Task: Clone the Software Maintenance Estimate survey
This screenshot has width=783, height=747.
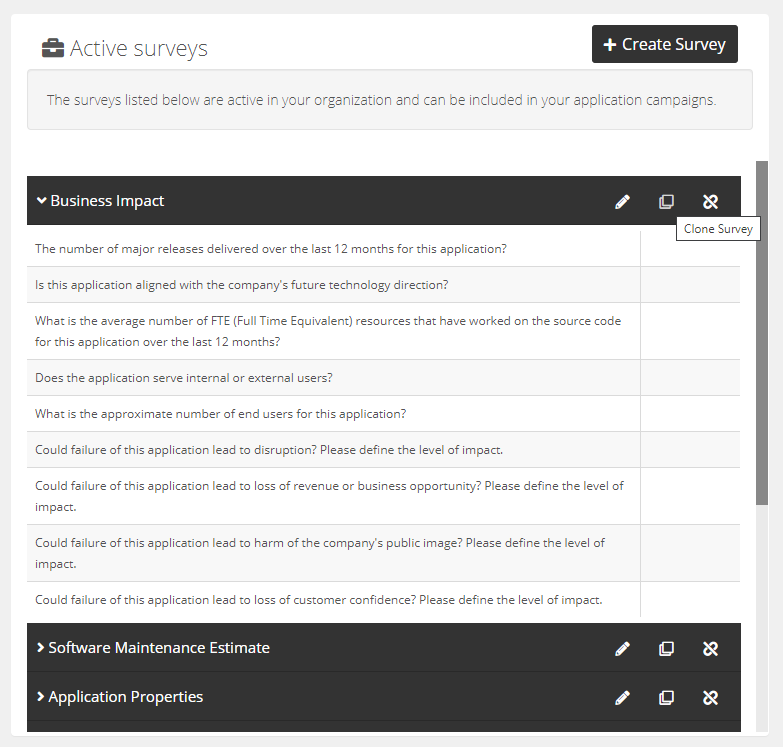Action: pos(666,649)
